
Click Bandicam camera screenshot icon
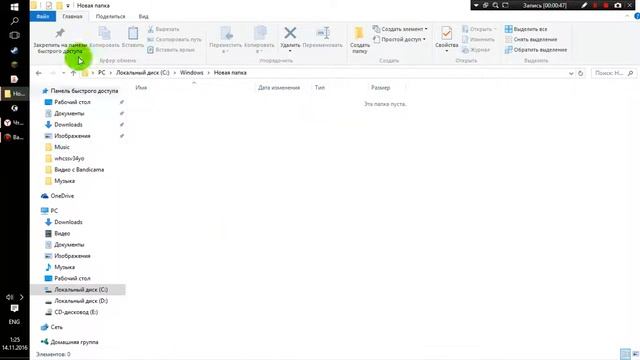618,5
